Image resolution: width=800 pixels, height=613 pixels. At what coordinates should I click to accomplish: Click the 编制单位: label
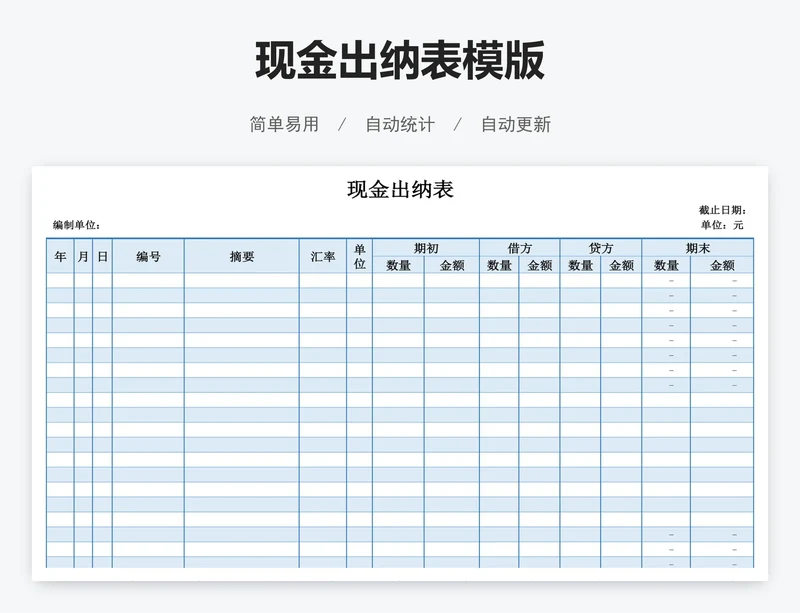[x=77, y=225]
